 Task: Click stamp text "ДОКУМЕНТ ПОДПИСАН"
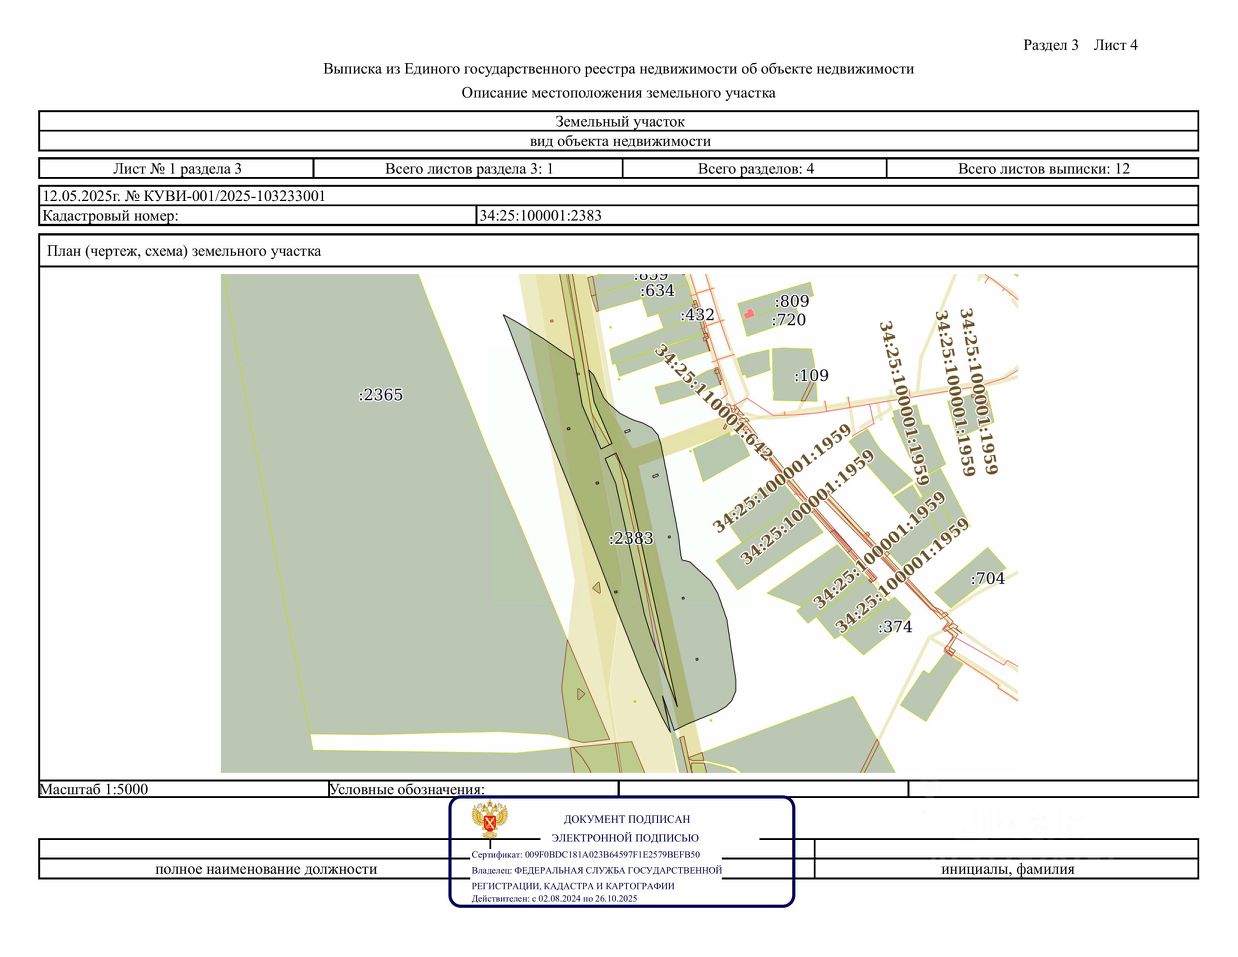click(x=627, y=819)
